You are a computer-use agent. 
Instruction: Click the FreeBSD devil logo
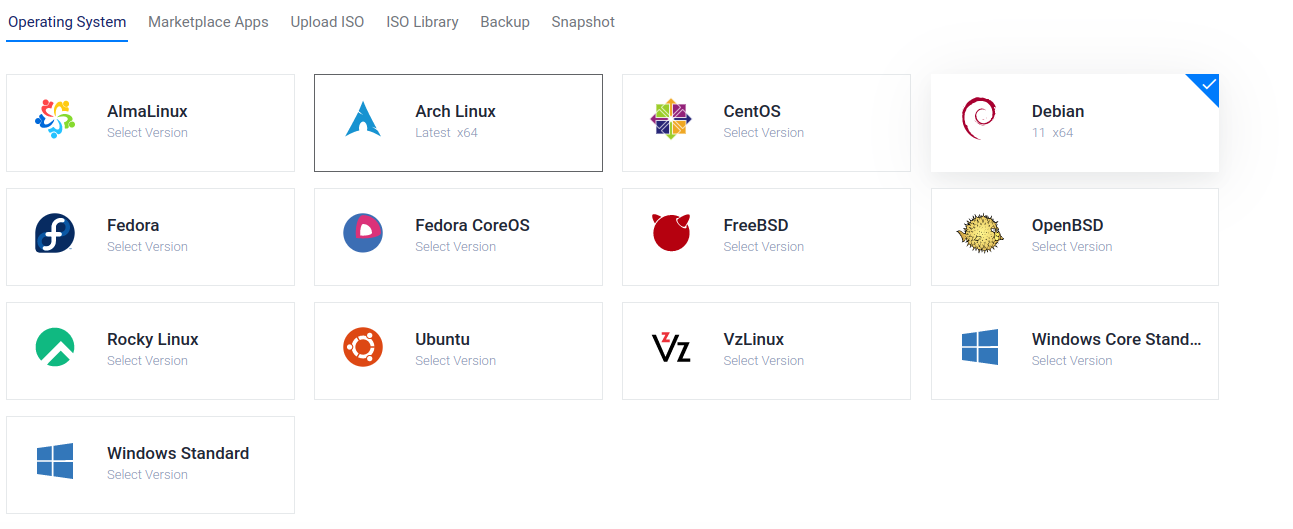pos(671,234)
